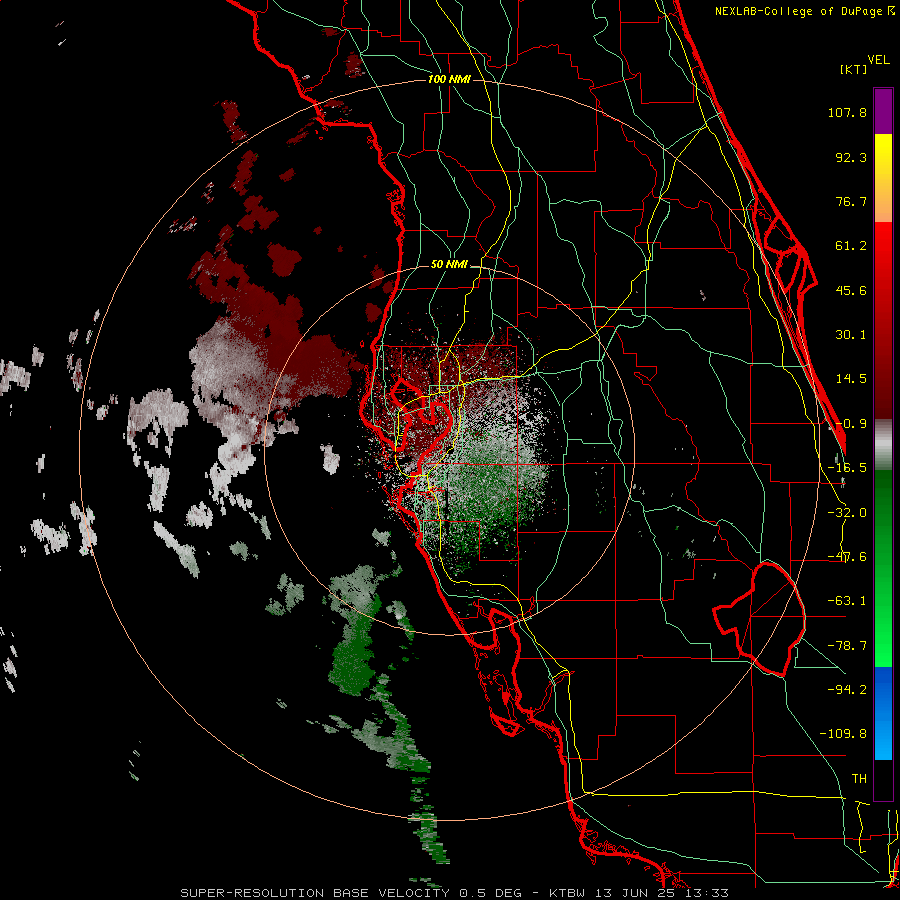Click the -47.6 velocity scale value

click(847, 557)
